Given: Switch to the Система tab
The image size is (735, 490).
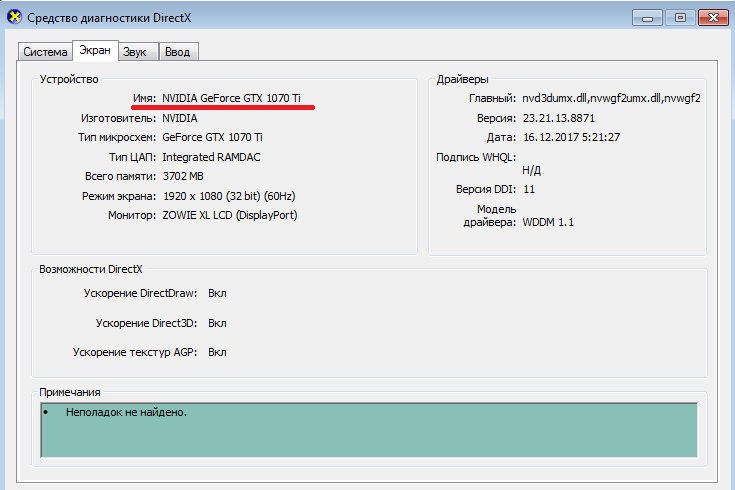Looking at the screenshot, I should (45, 52).
